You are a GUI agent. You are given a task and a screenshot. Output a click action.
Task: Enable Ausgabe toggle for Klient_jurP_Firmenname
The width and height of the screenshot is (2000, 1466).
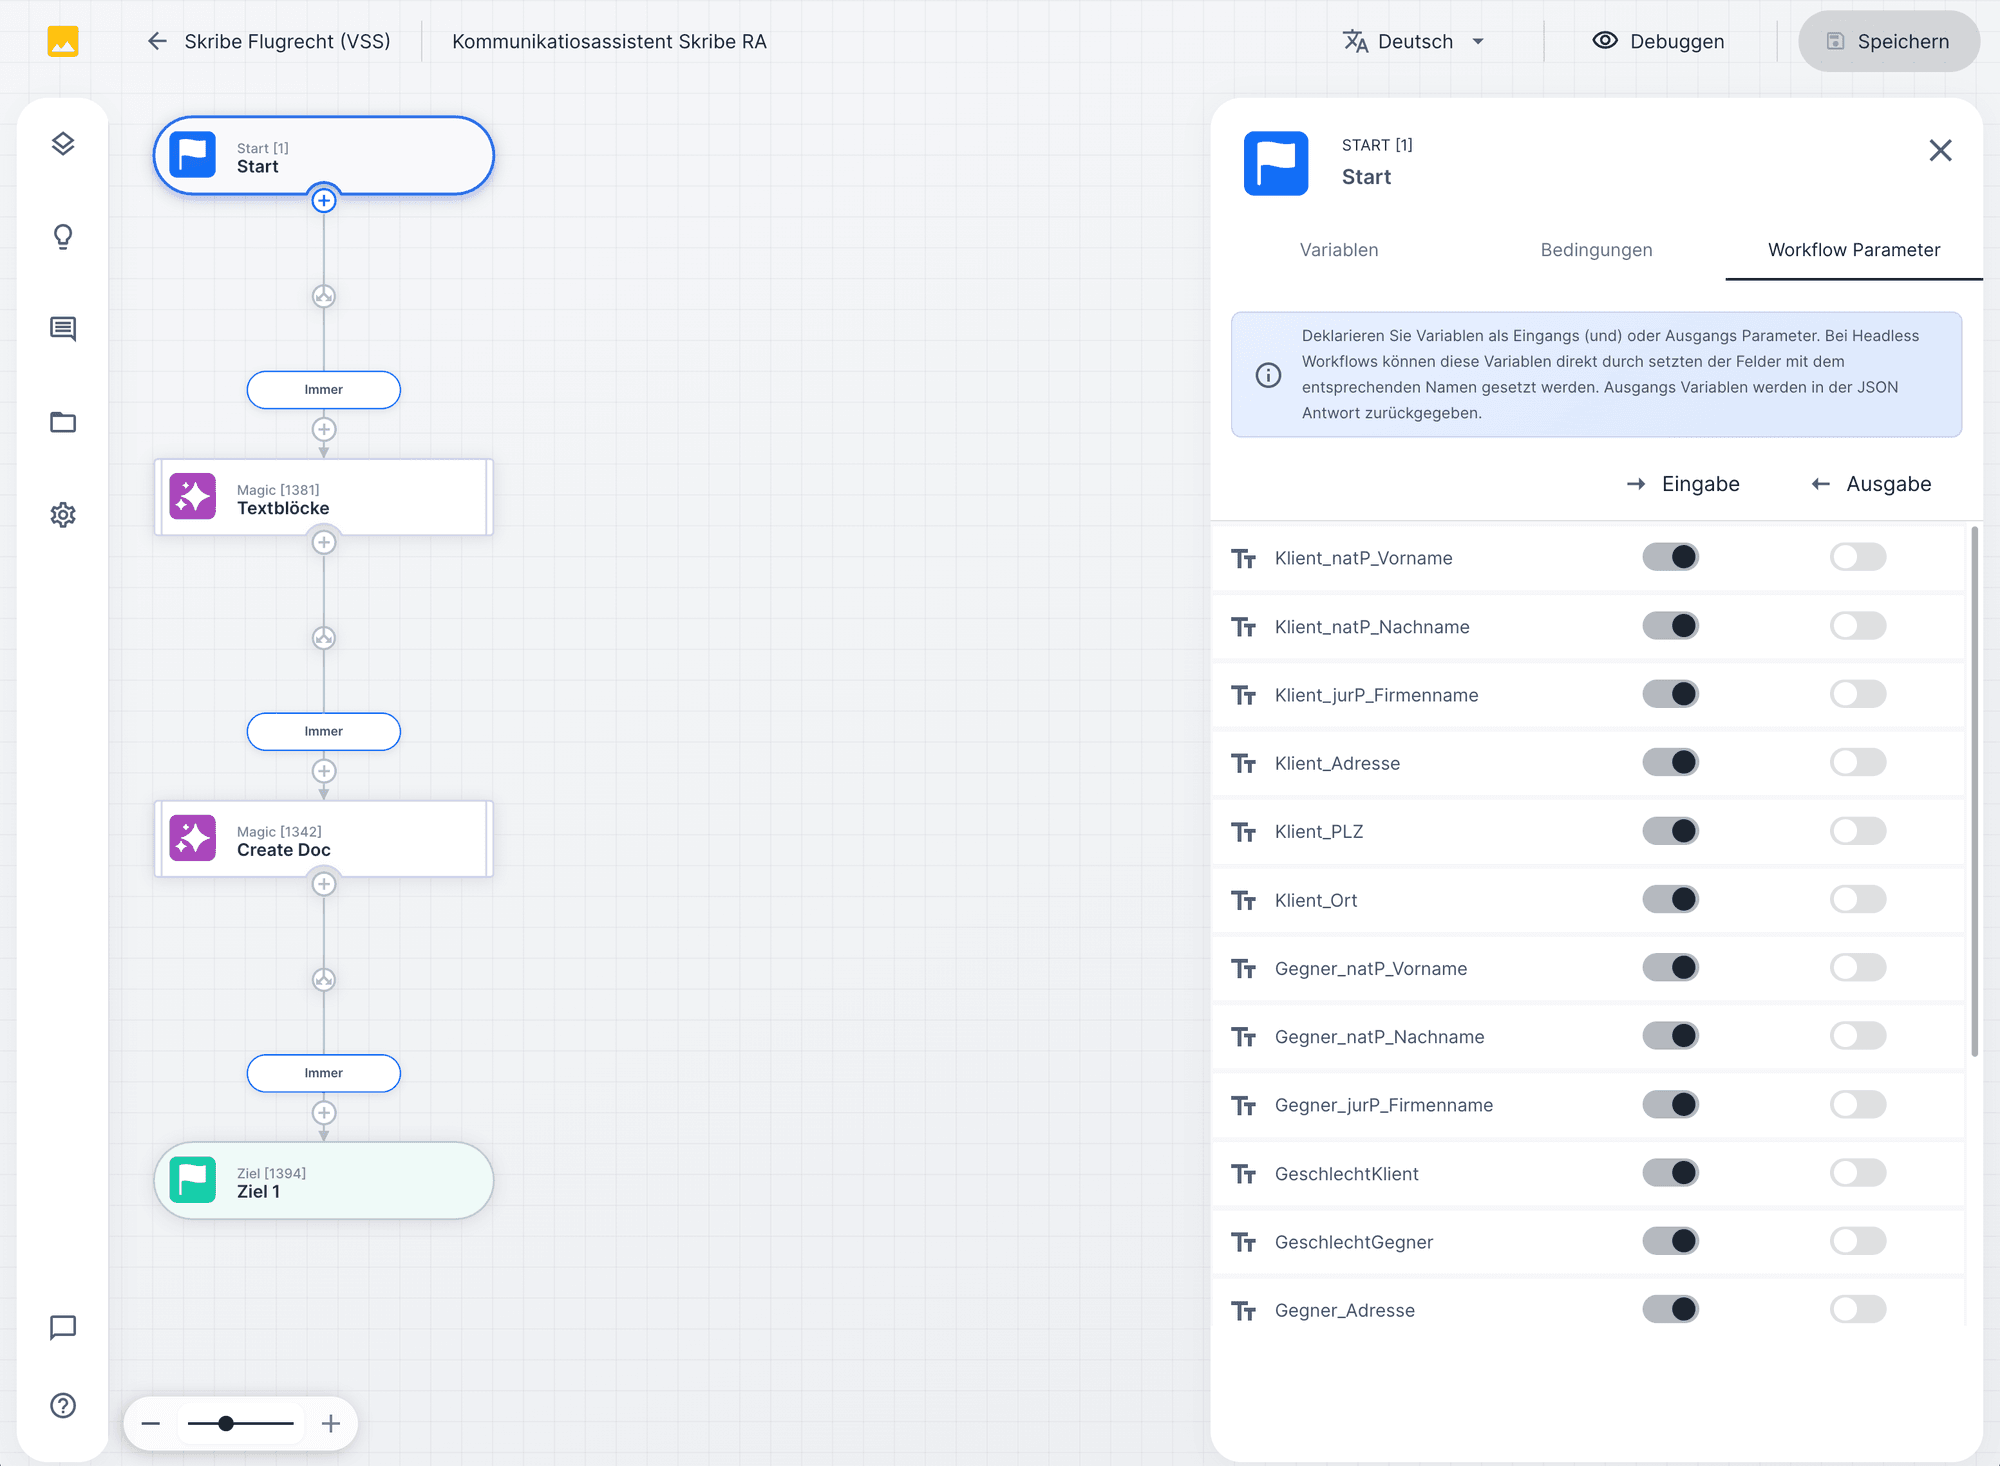[x=1858, y=694]
